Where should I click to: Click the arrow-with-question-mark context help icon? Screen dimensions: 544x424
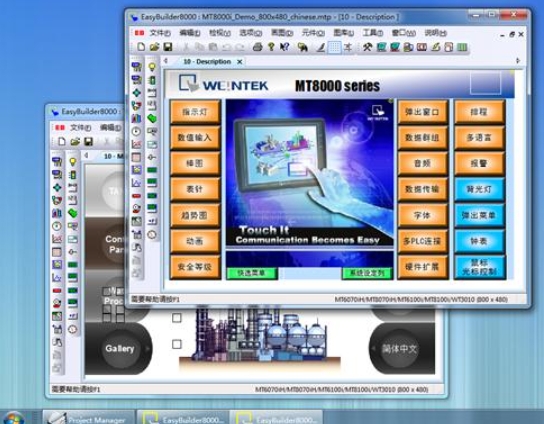click(284, 47)
